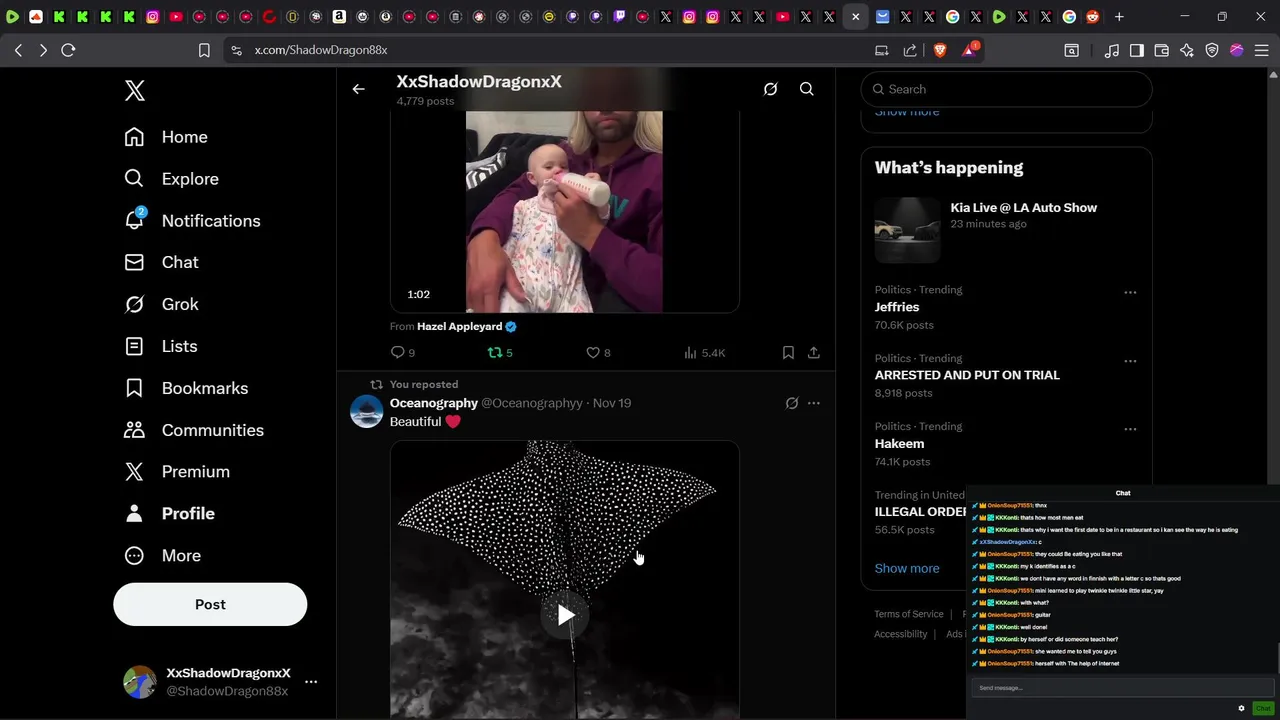
Task: Like the Hazel Appleyard video post
Action: coord(598,352)
